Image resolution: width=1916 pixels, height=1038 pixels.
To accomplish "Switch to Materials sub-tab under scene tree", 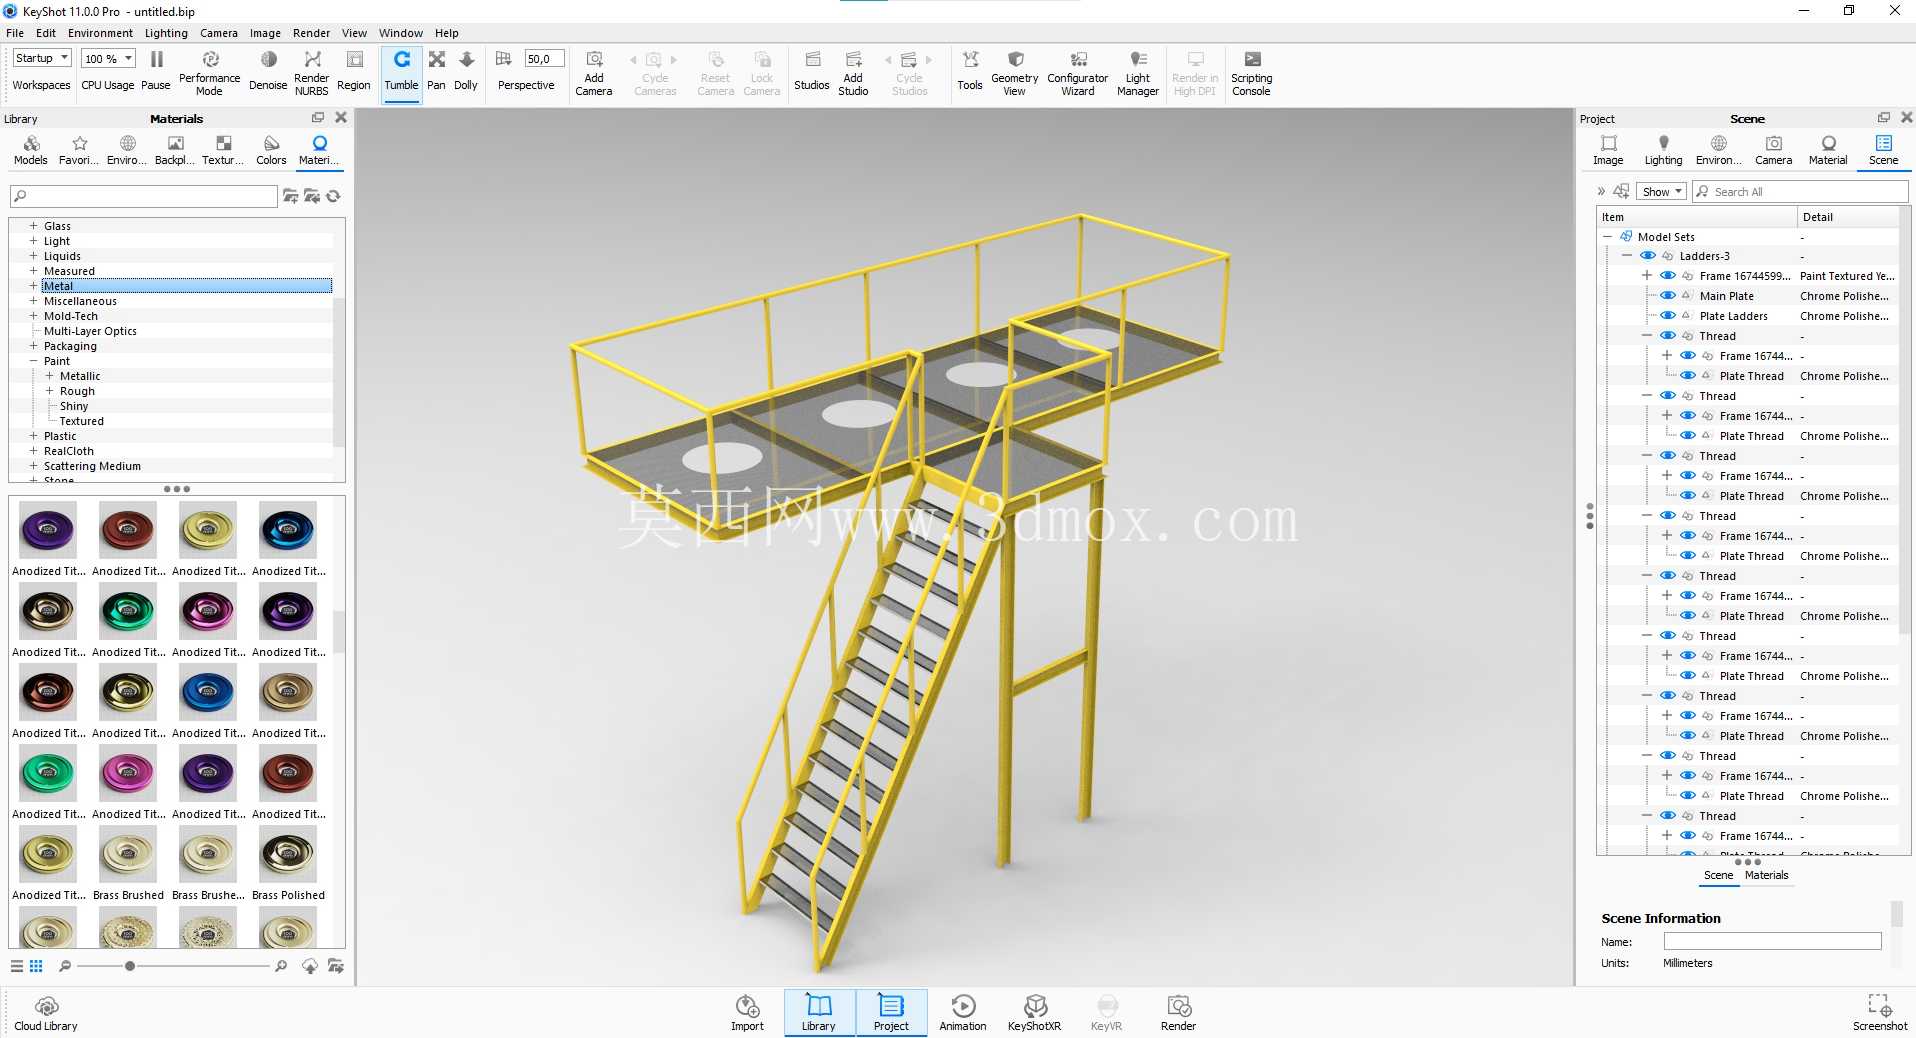I will coord(1766,875).
